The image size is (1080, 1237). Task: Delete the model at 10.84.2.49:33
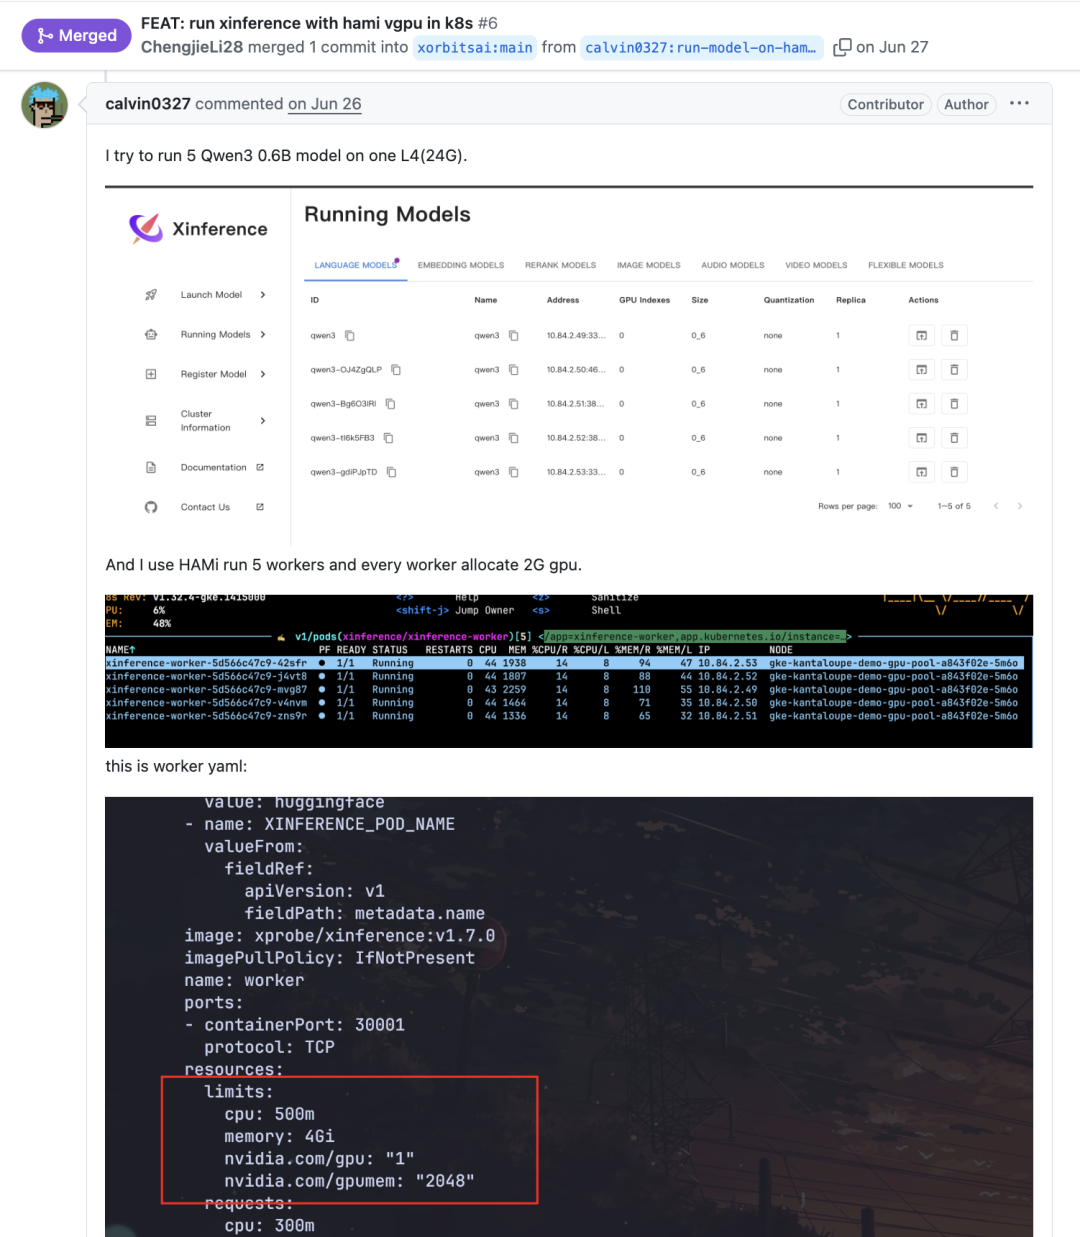coord(954,336)
